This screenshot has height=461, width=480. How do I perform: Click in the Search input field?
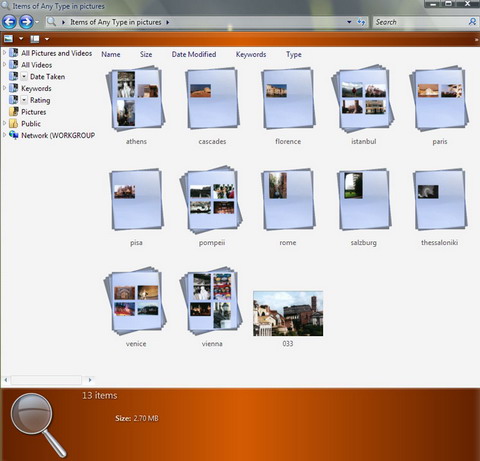421,22
